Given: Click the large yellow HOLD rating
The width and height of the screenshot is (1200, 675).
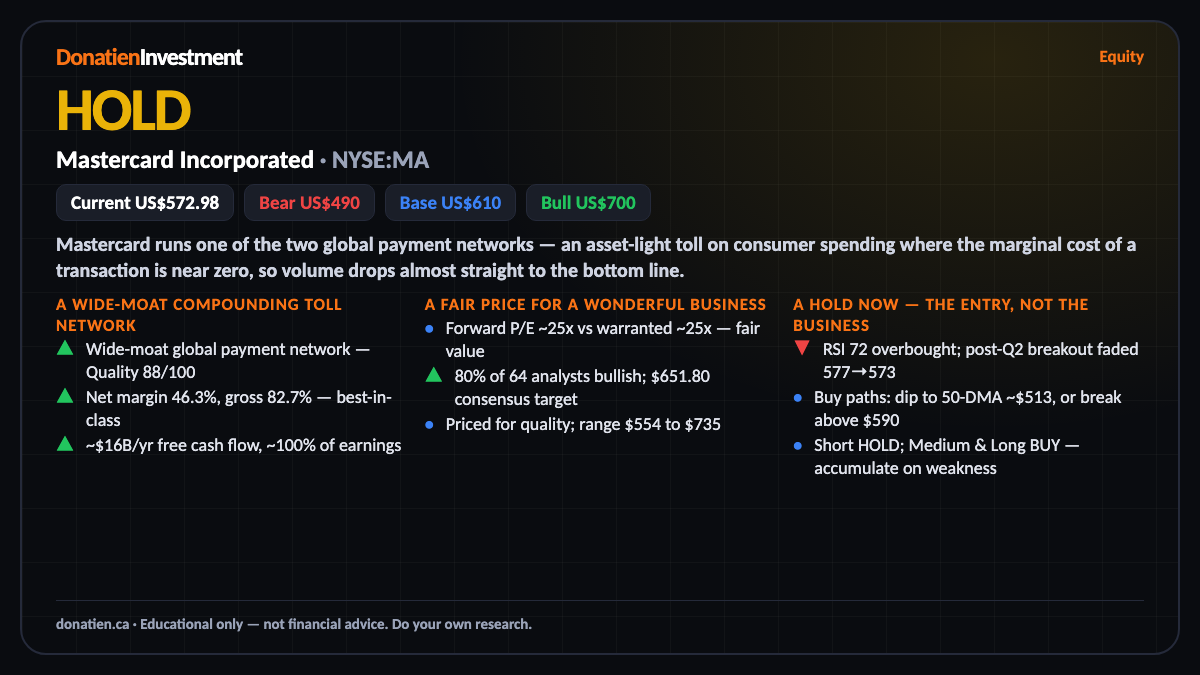Looking at the screenshot, I should [x=123, y=109].
